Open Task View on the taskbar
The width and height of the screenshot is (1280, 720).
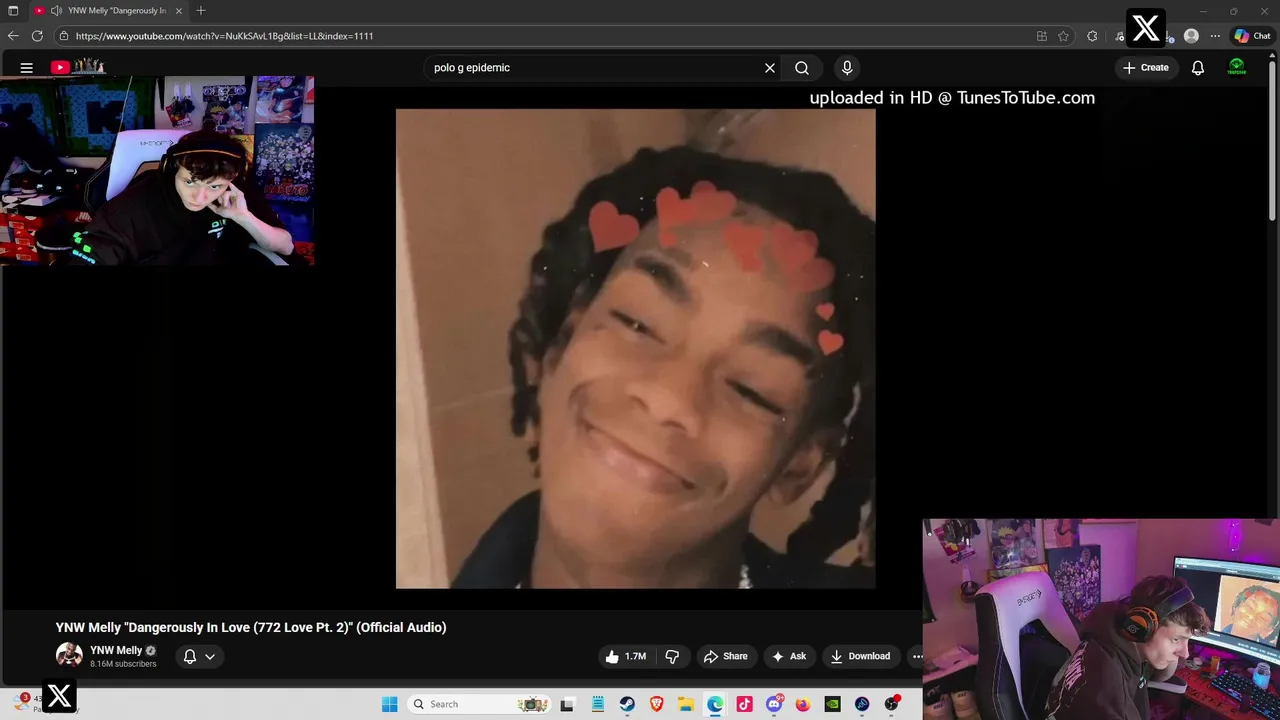click(x=568, y=704)
